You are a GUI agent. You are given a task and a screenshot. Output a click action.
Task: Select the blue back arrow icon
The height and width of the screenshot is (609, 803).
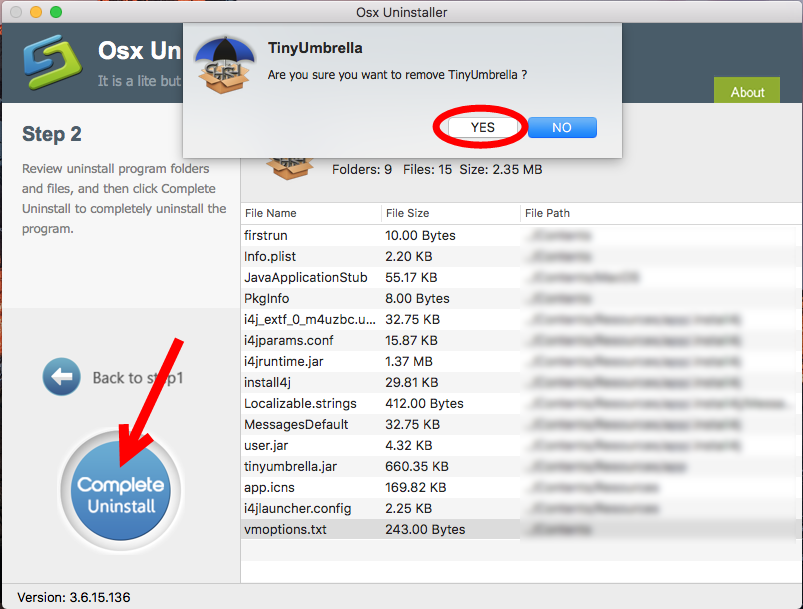click(x=62, y=377)
